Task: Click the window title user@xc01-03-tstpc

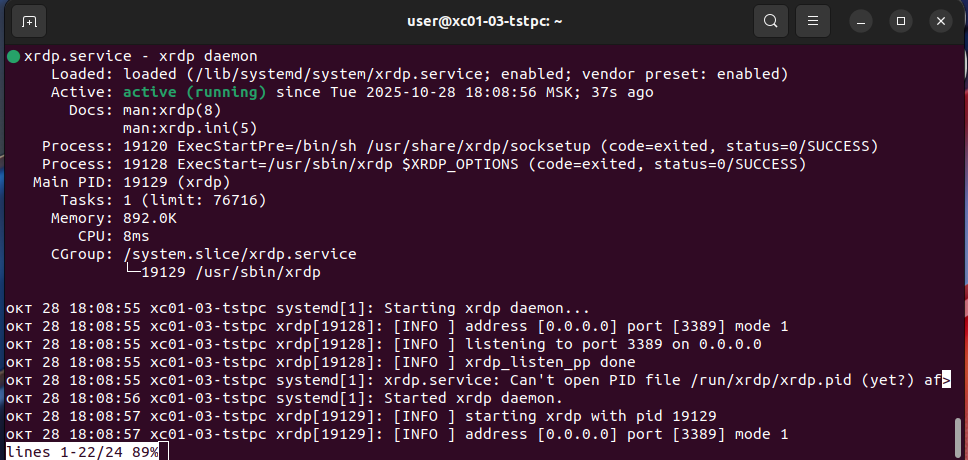Action: [x=483, y=20]
